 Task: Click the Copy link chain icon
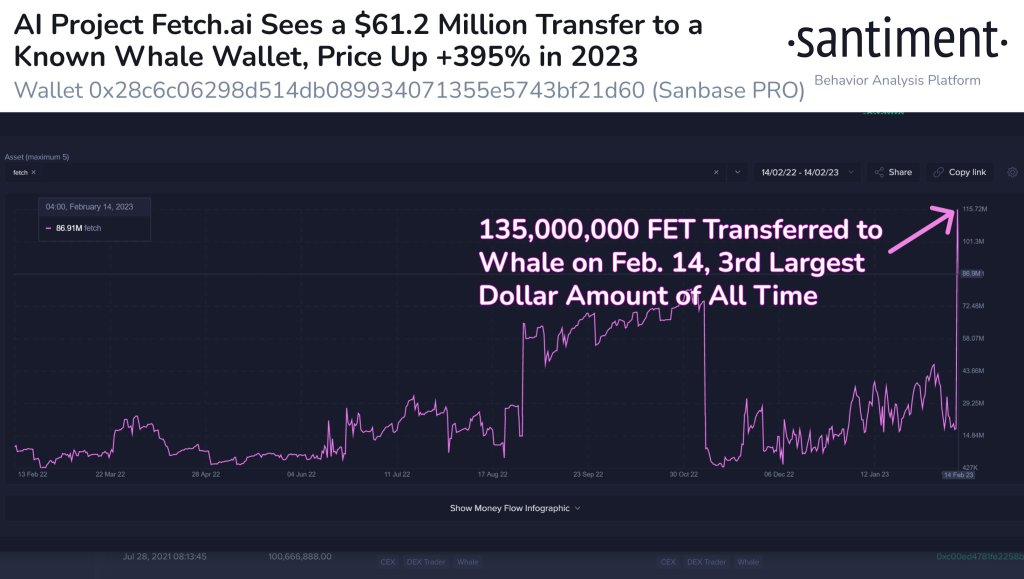[938, 172]
